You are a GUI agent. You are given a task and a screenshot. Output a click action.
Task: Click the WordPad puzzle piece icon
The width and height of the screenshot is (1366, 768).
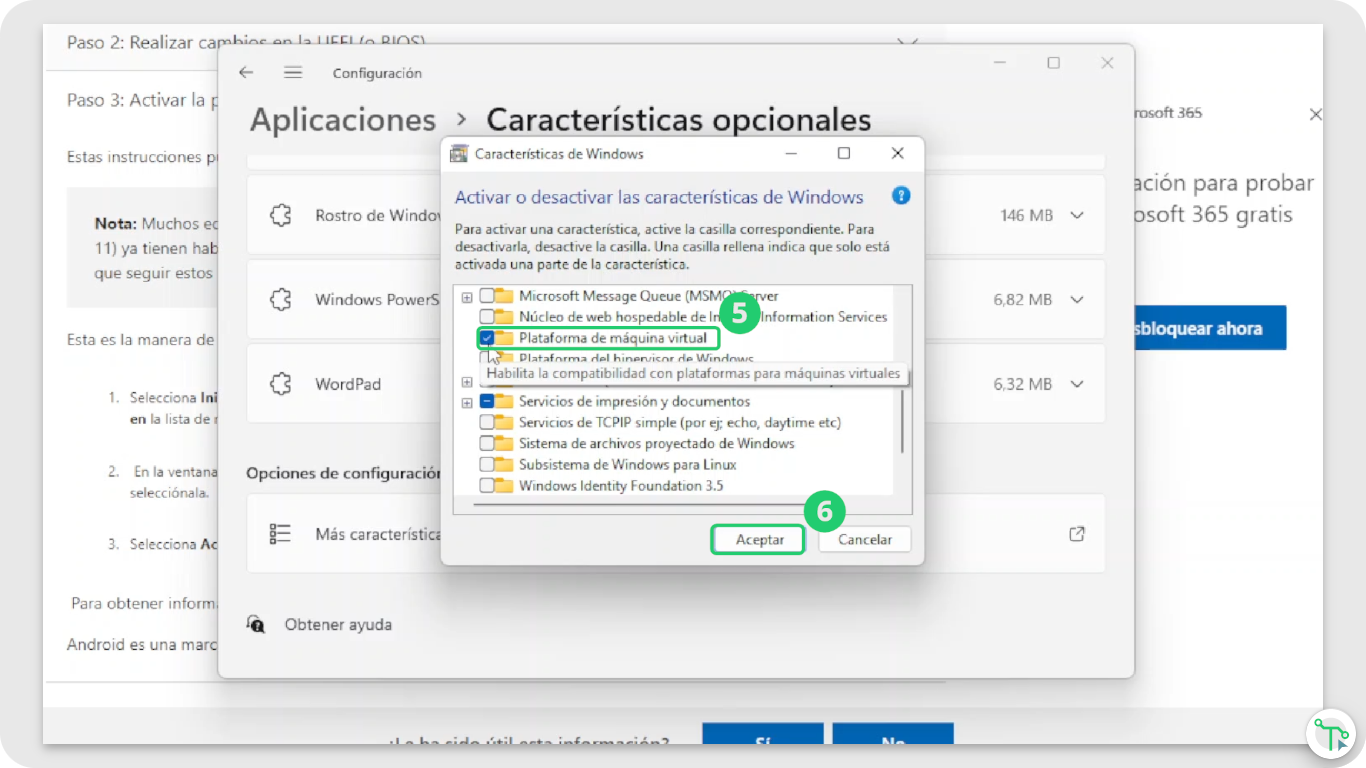[x=281, y=384]
